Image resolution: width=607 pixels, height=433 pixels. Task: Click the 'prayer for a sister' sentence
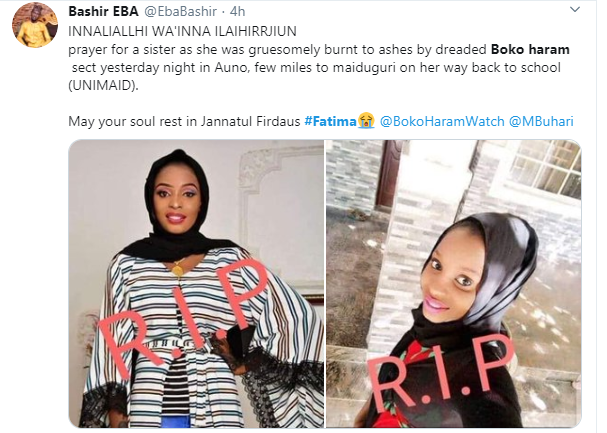[278, 50]
